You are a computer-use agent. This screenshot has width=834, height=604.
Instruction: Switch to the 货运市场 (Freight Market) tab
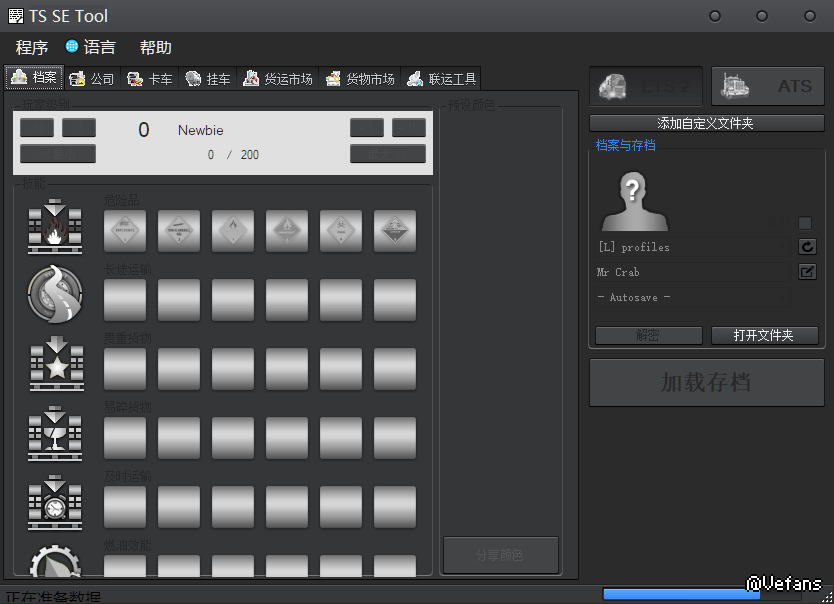pos(277,79)
